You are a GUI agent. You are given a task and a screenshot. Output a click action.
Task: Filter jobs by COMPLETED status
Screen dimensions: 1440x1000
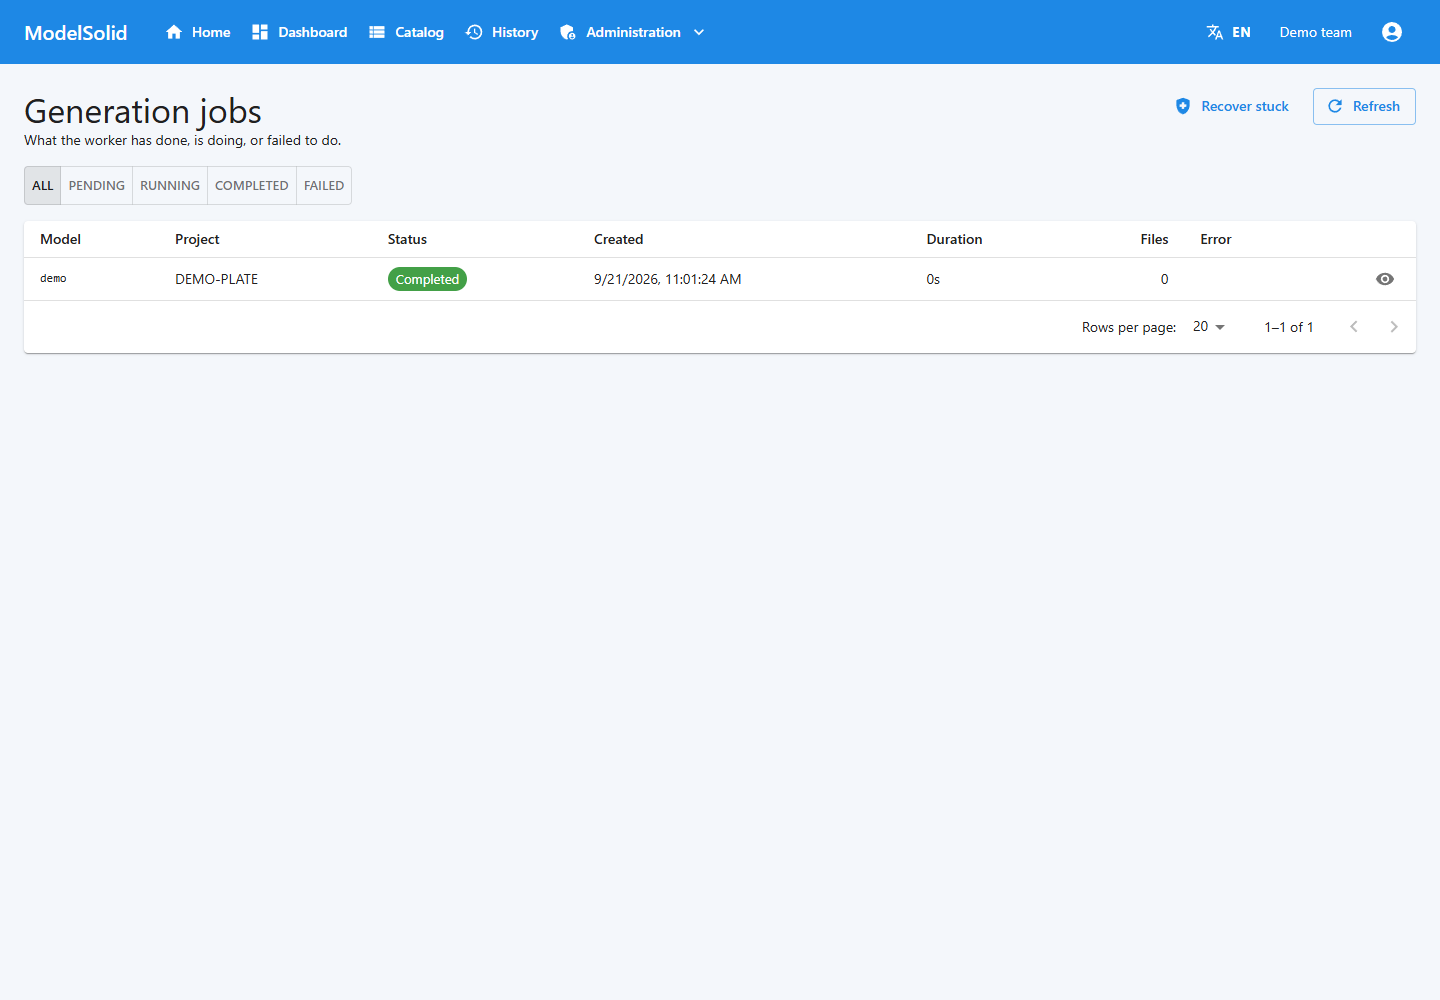point(252,186)
